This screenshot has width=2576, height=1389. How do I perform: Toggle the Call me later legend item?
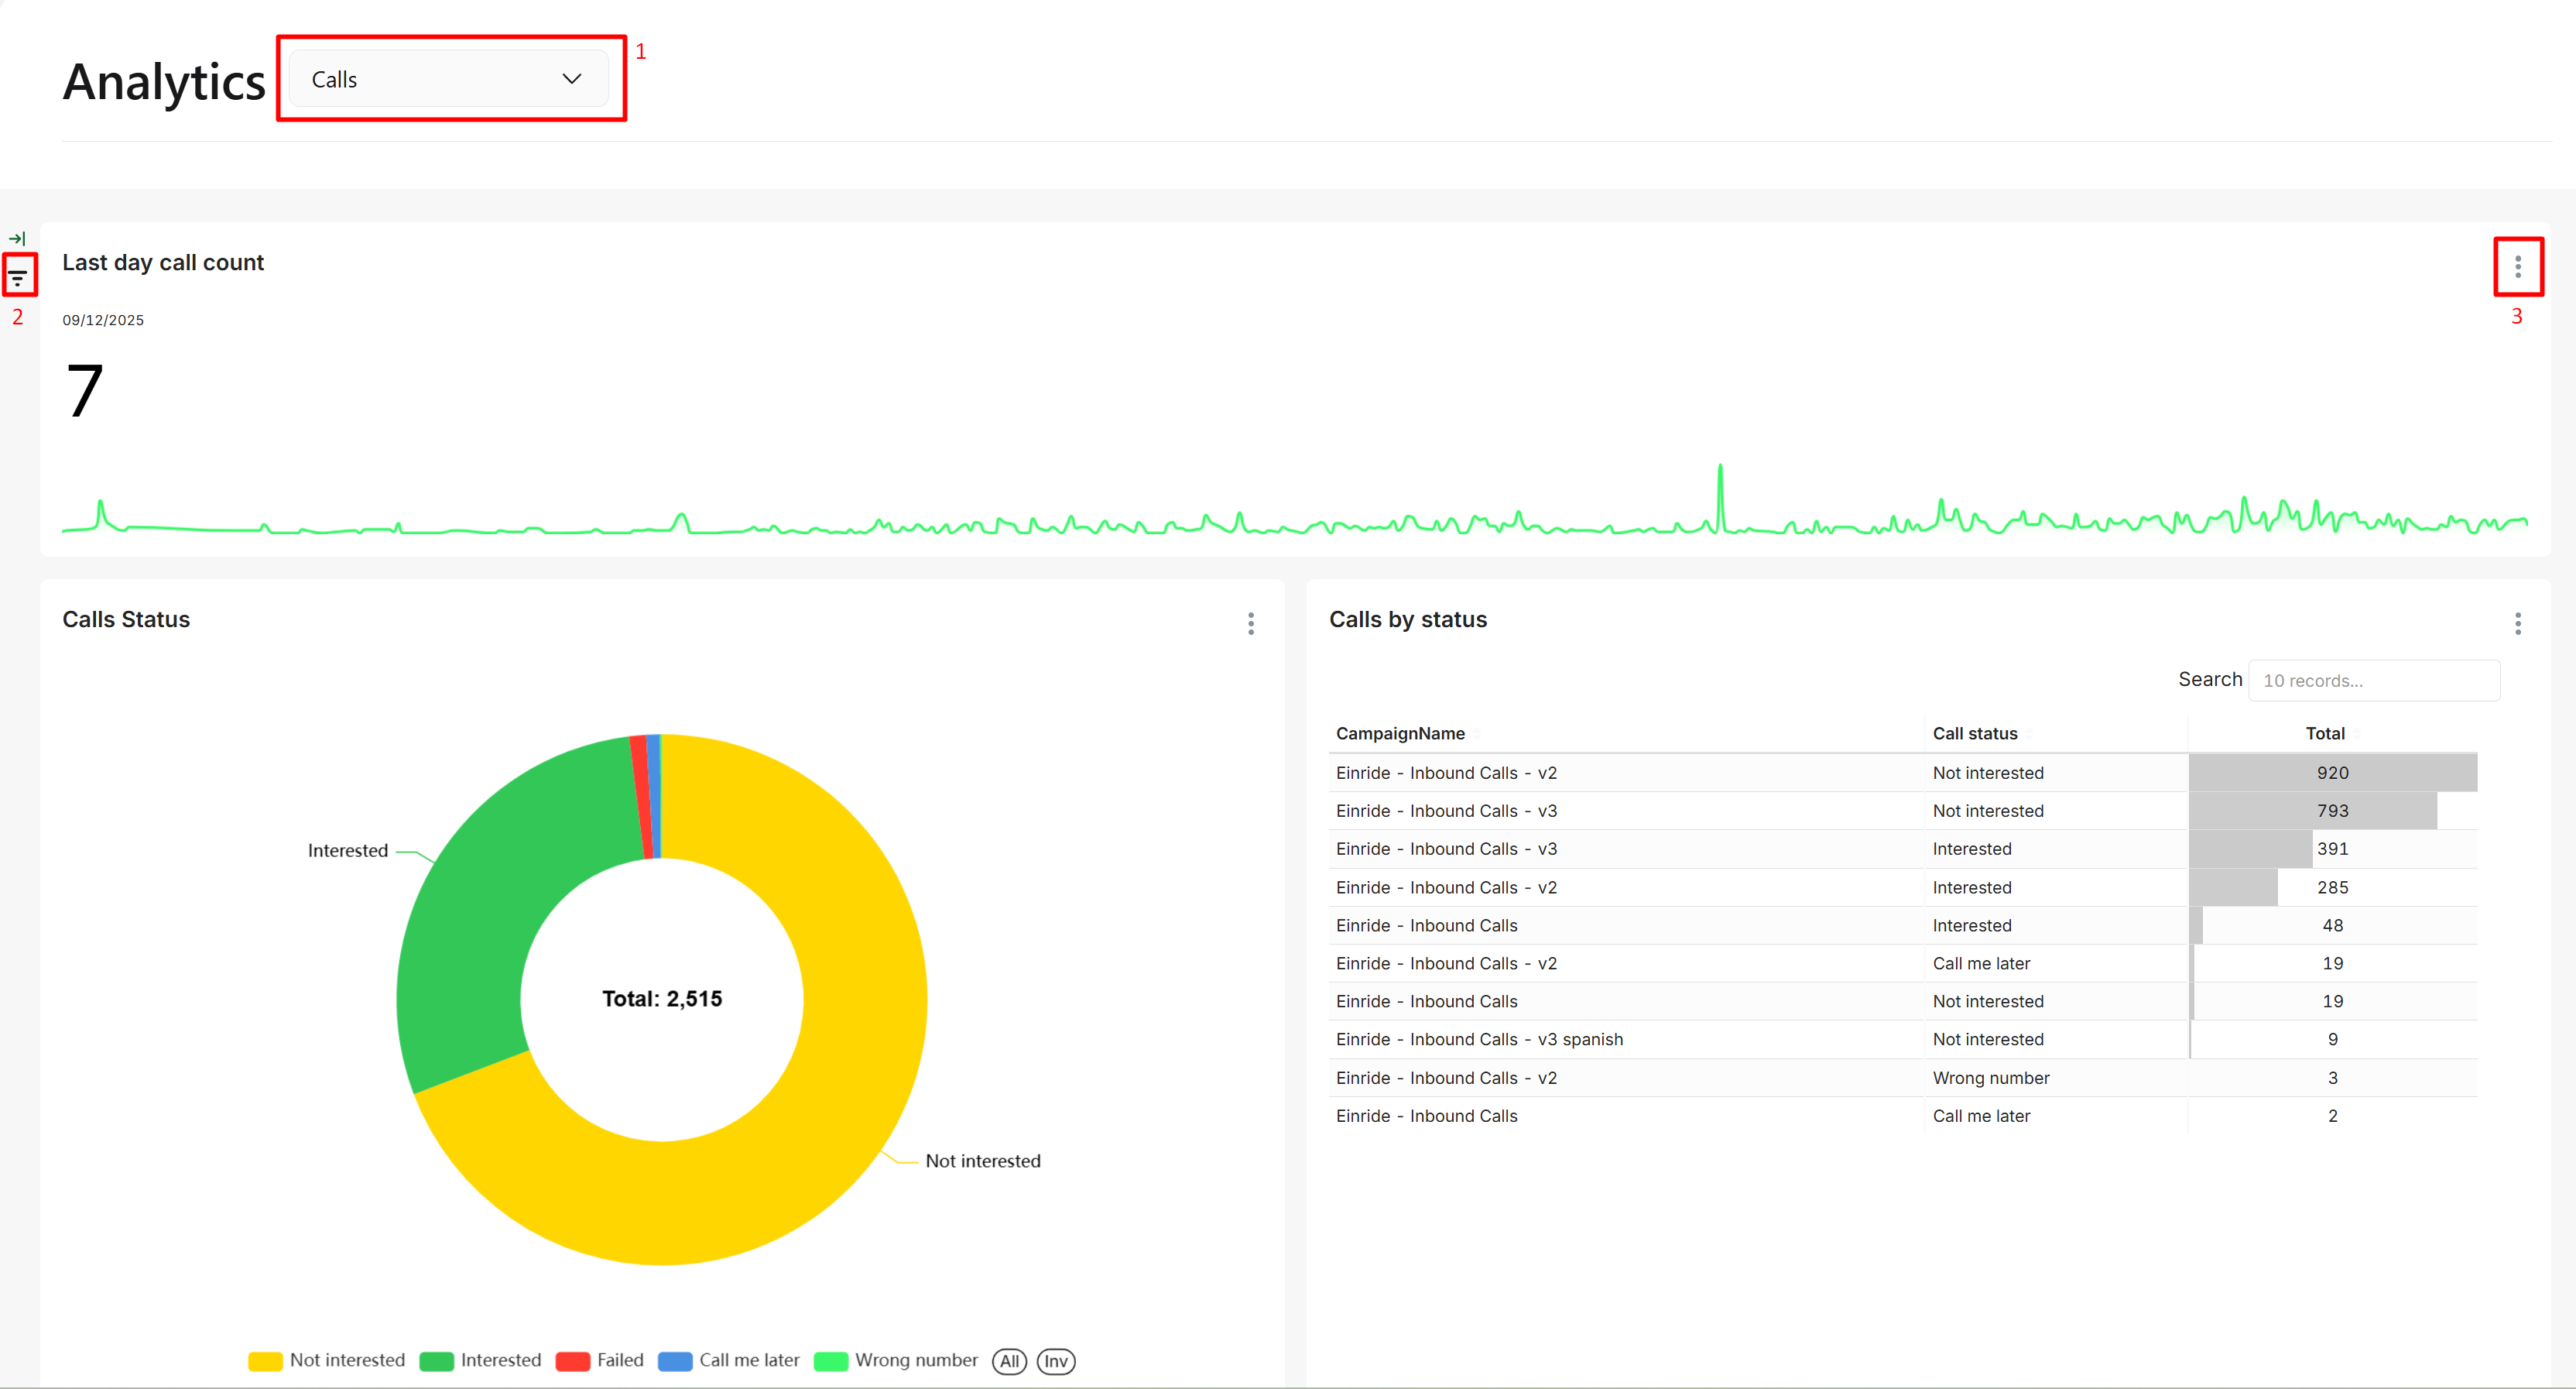tap(677, 1361)
